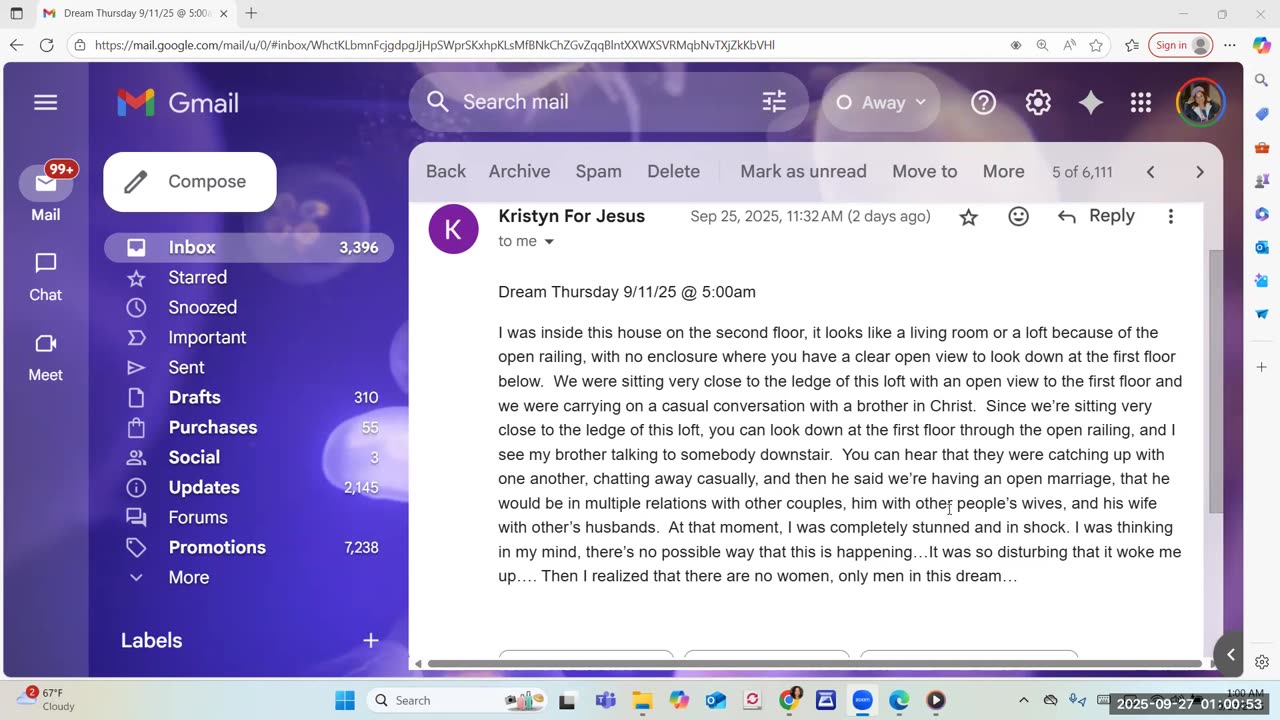Compose a new email
Screen dimensions: 1280x720
click(190, 181)
